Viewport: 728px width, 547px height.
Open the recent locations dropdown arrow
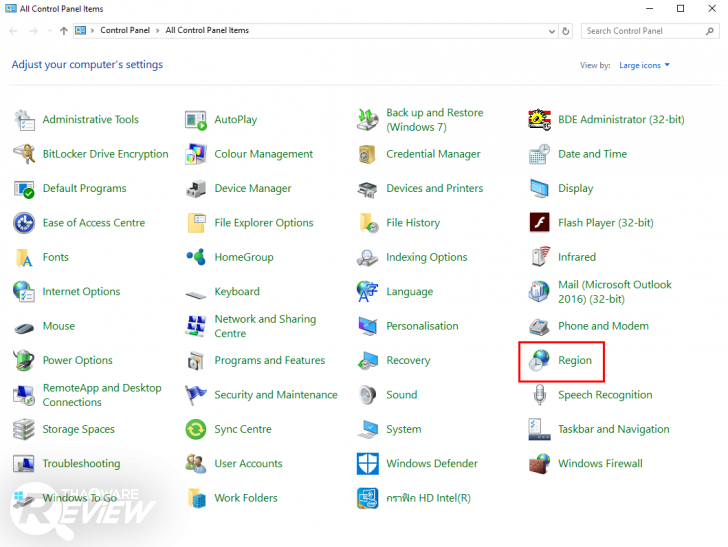pyautogui.click(x=50, y=31)
